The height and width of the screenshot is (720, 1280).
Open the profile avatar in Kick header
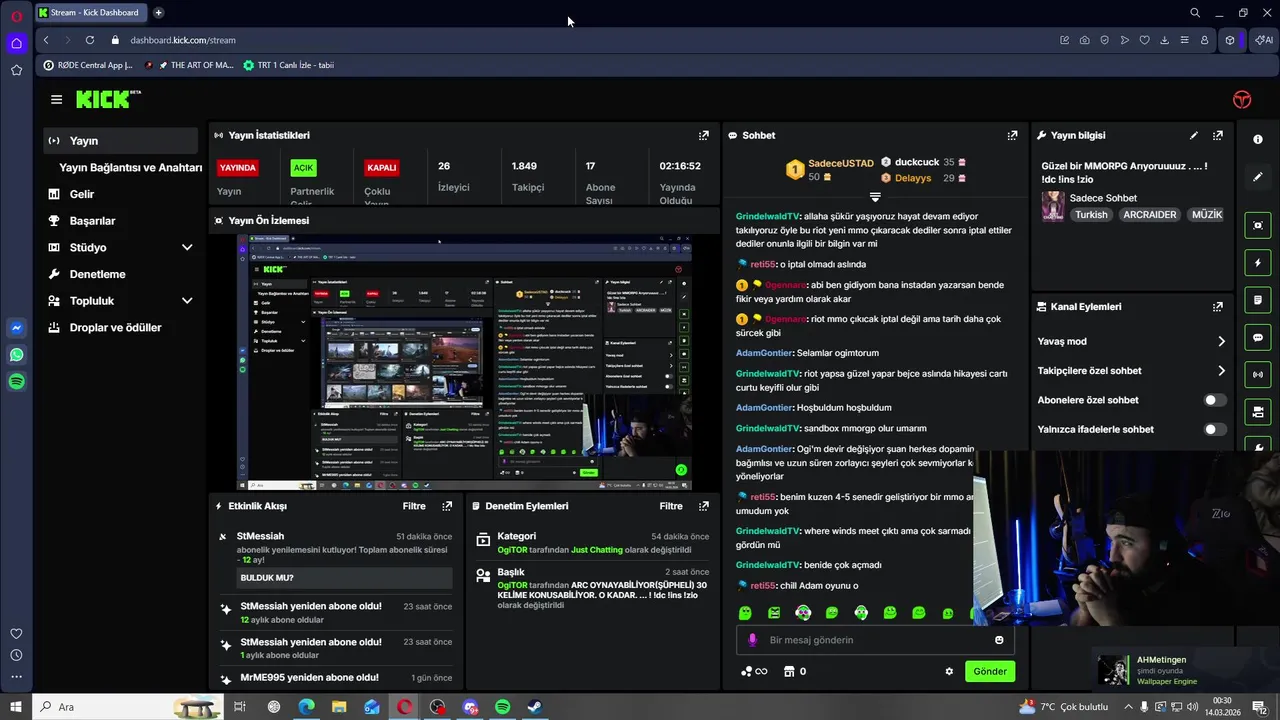(x=1242, y=99)
